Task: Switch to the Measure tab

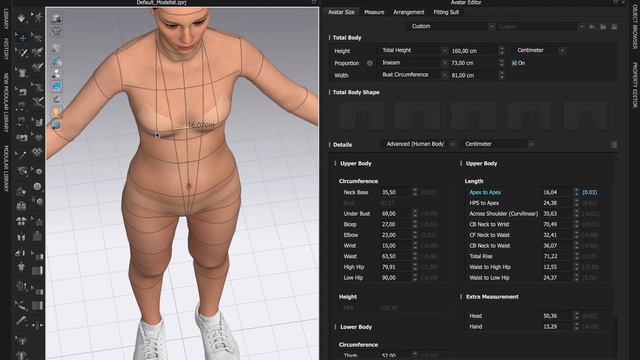Action: point(374,12)
